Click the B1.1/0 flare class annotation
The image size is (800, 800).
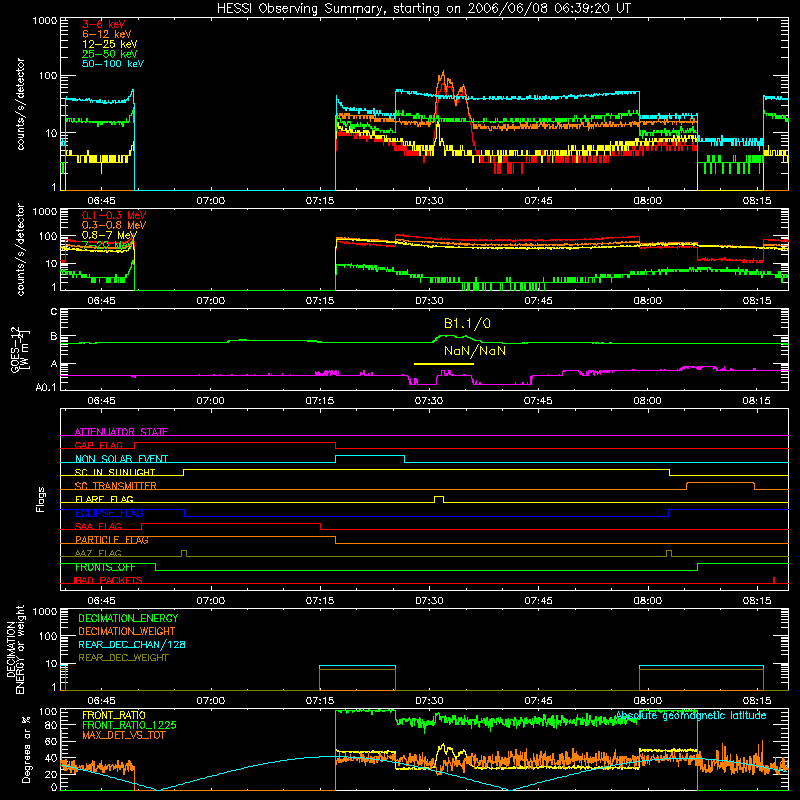[467, 323]
